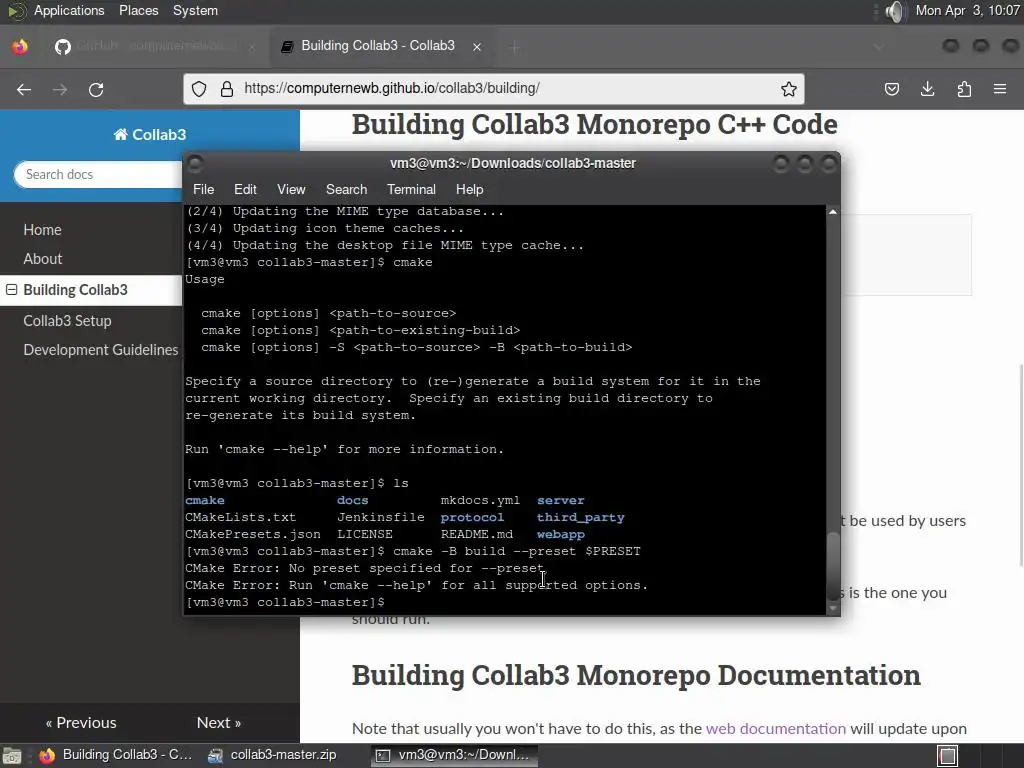Open the list all tabs dropdown arrow

point(878,46)
